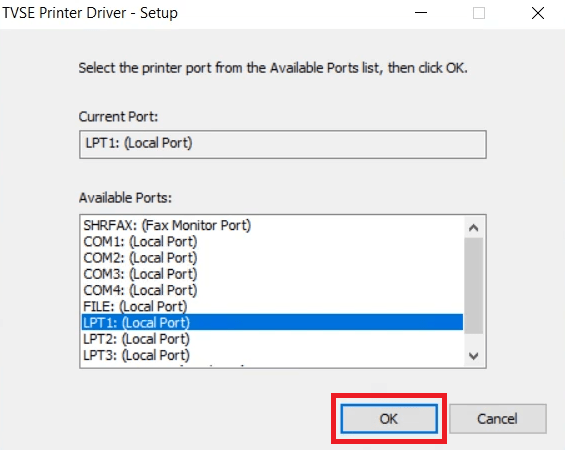Pick COM3 Local Port entry
The width and height of the screenshot is (565, 450).
(x=272, y=274)
